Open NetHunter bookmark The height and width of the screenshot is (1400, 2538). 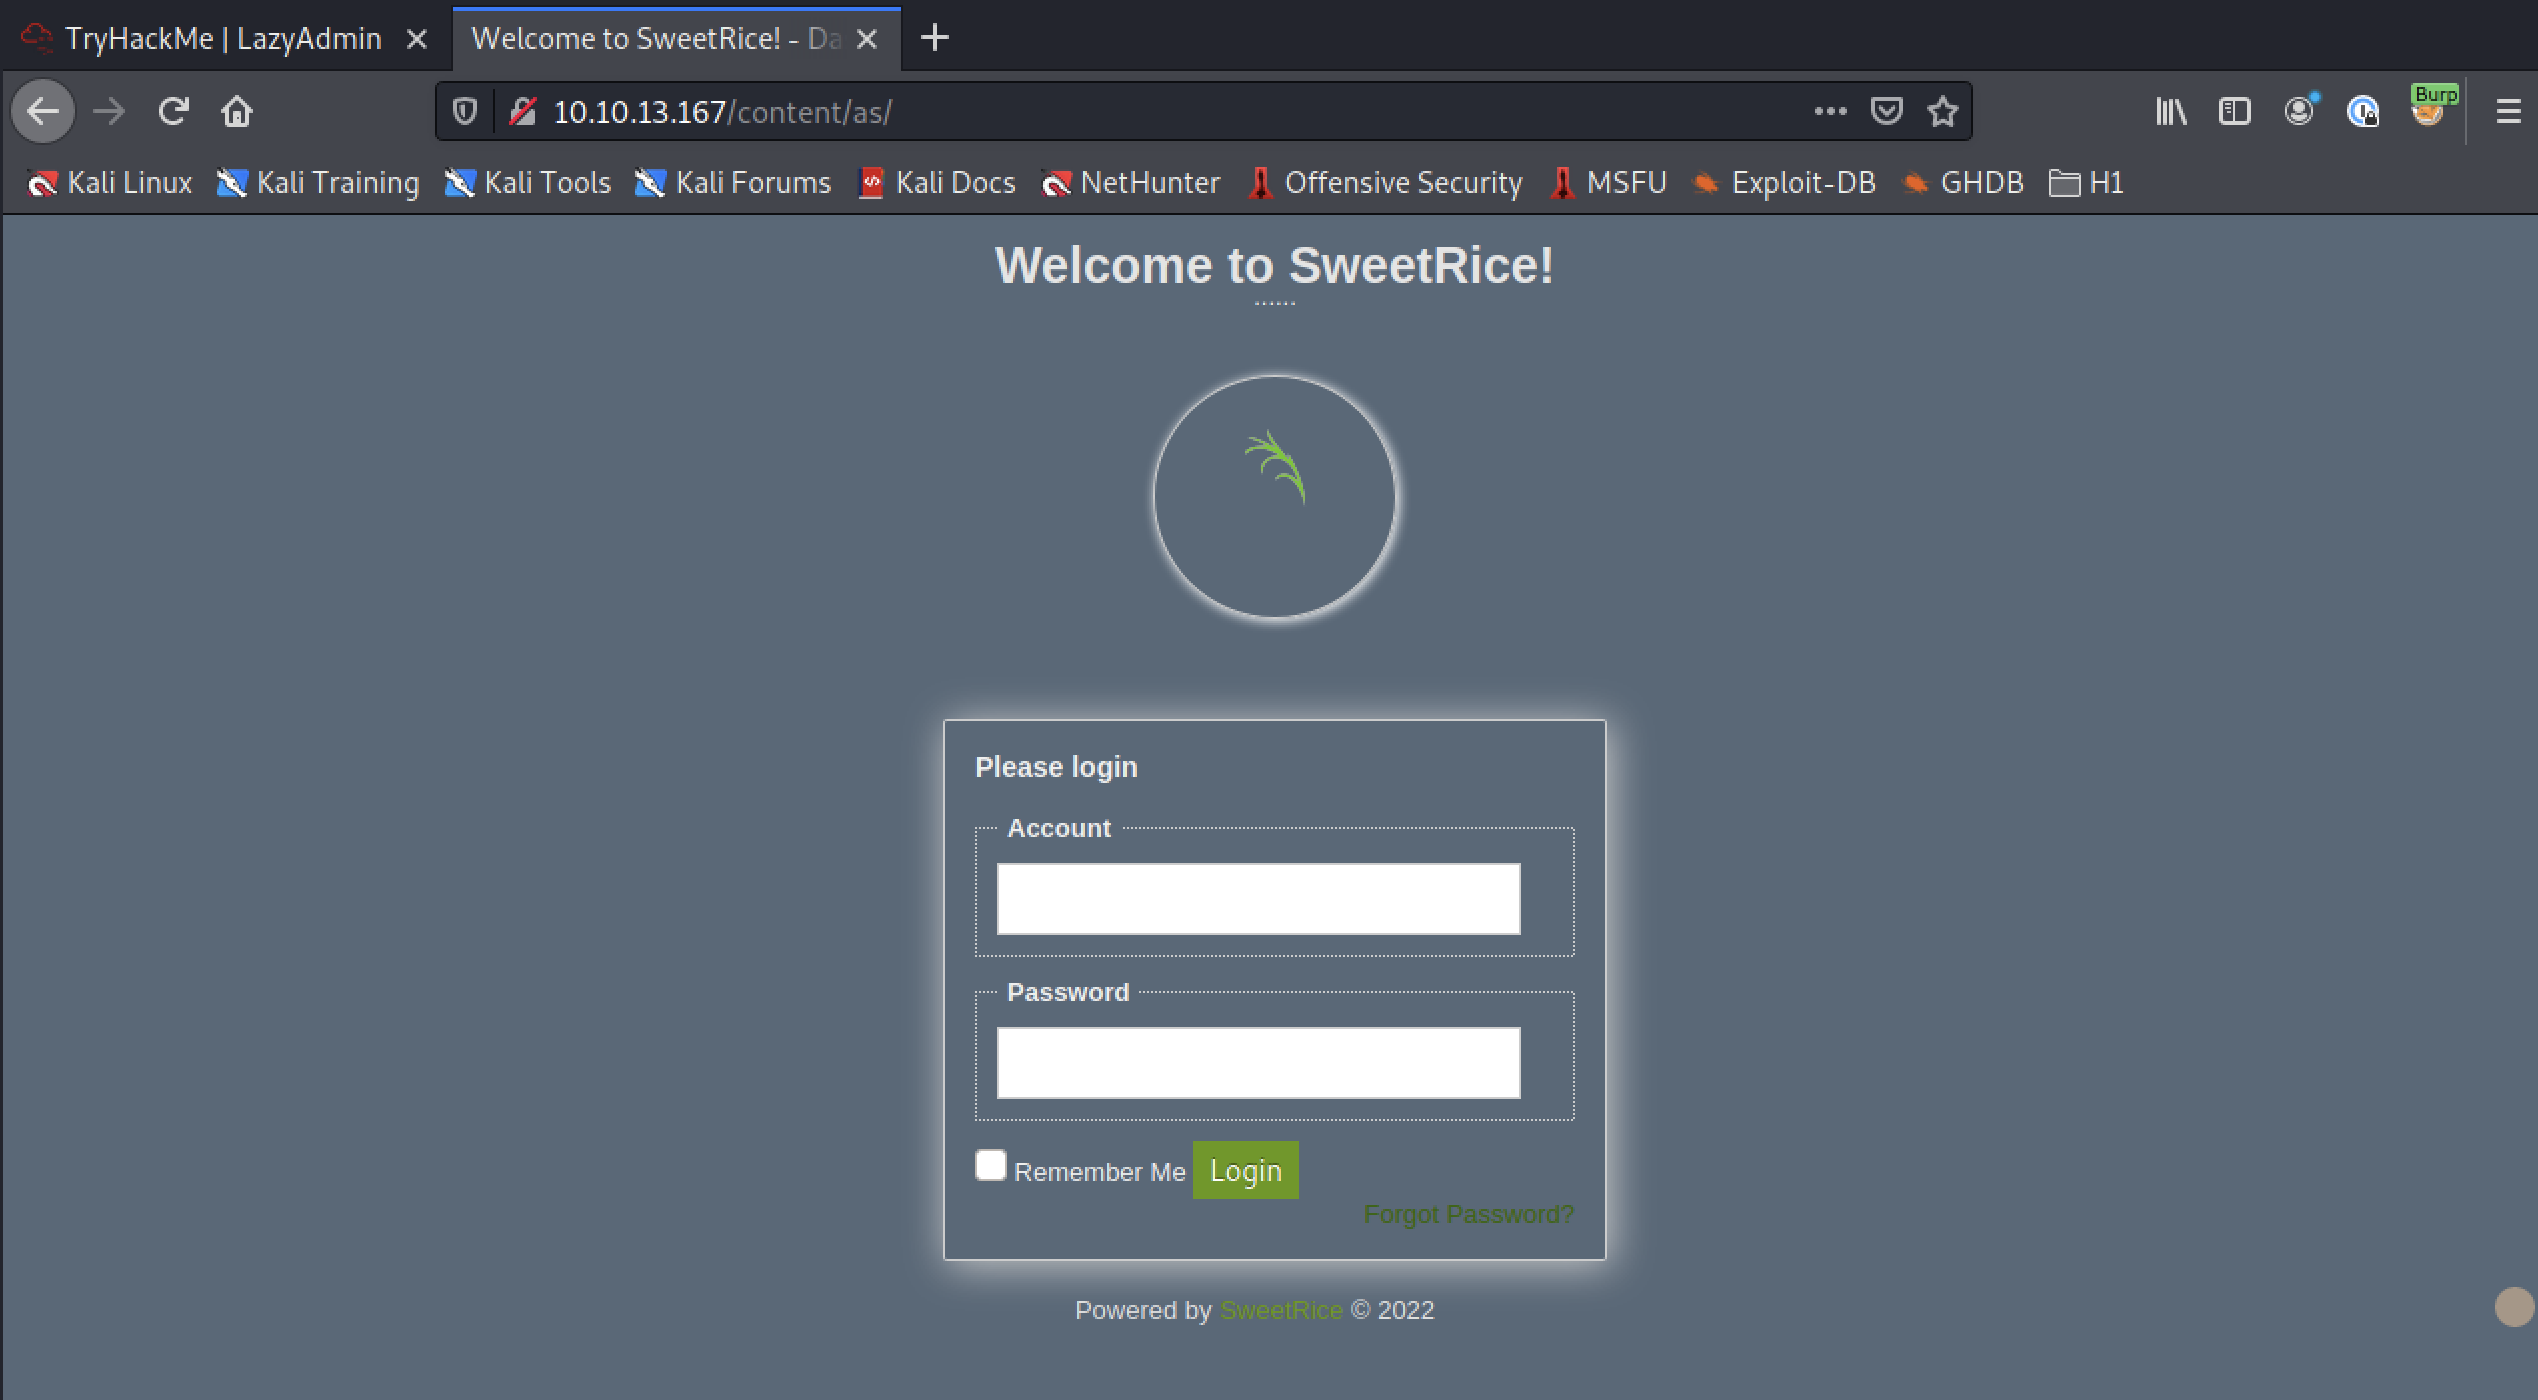point(1130,183)
